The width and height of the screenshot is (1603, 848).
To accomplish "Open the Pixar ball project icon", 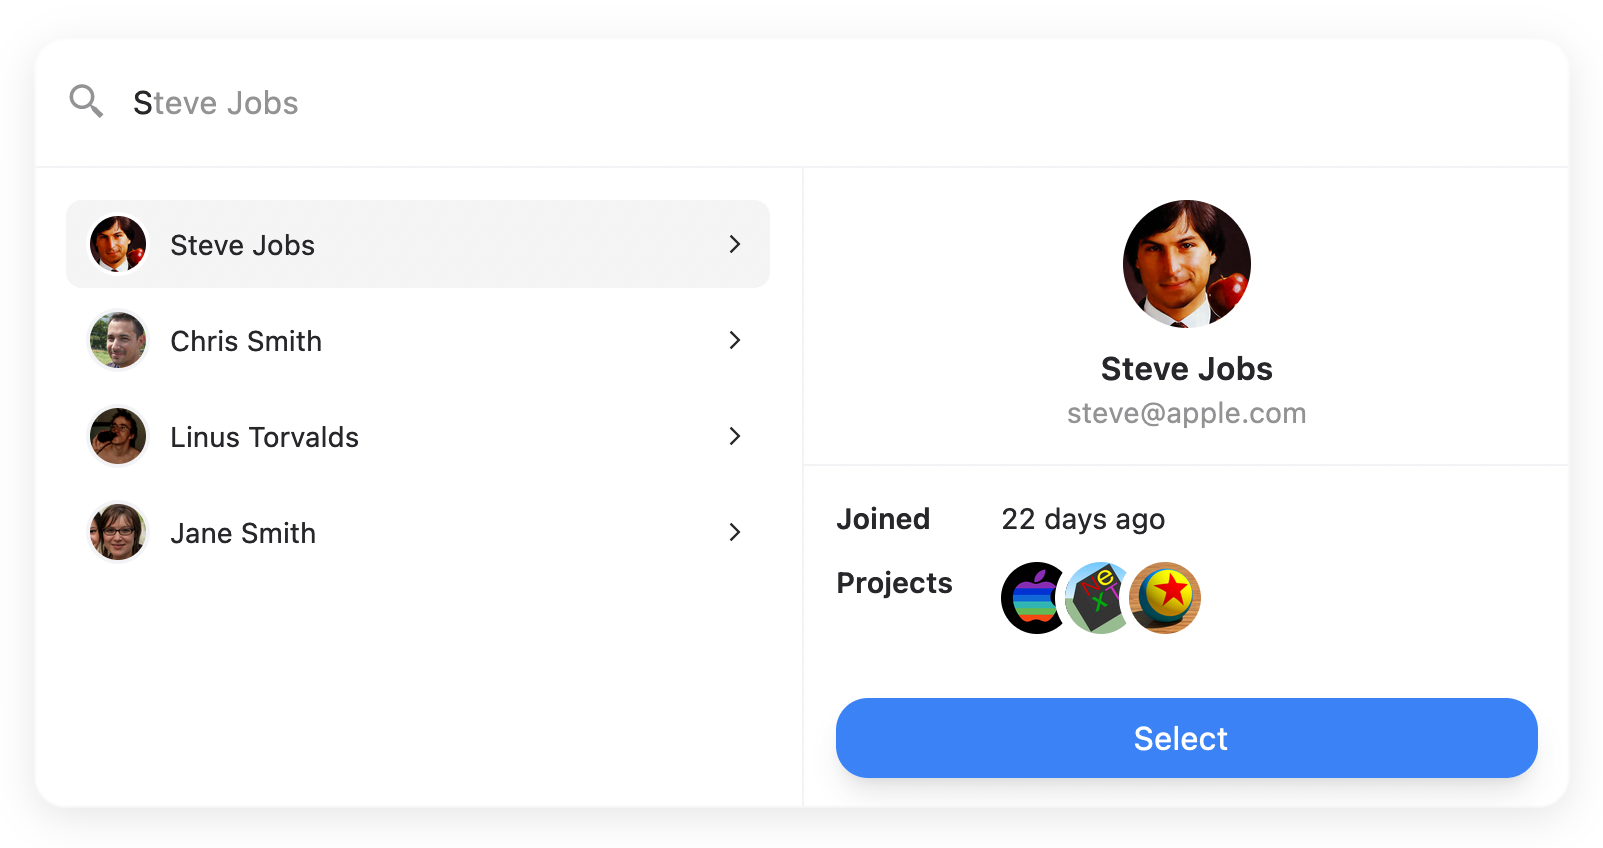I will coord(1165,598).
